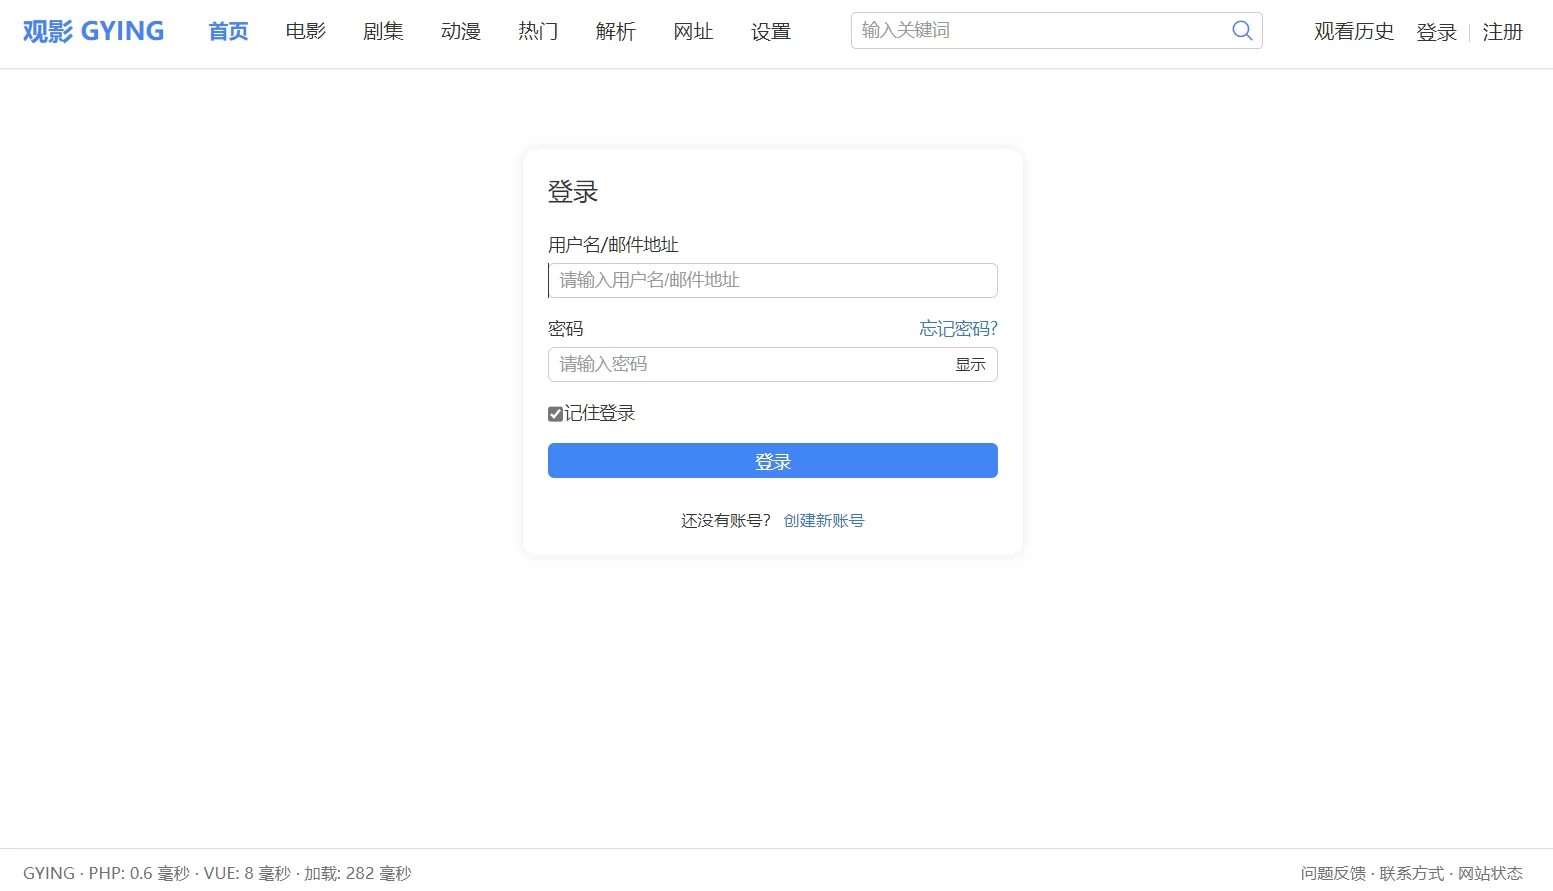Click the 观影 GYING logo
Viewport: 1553px width, 891px height.
coord(92,30)
